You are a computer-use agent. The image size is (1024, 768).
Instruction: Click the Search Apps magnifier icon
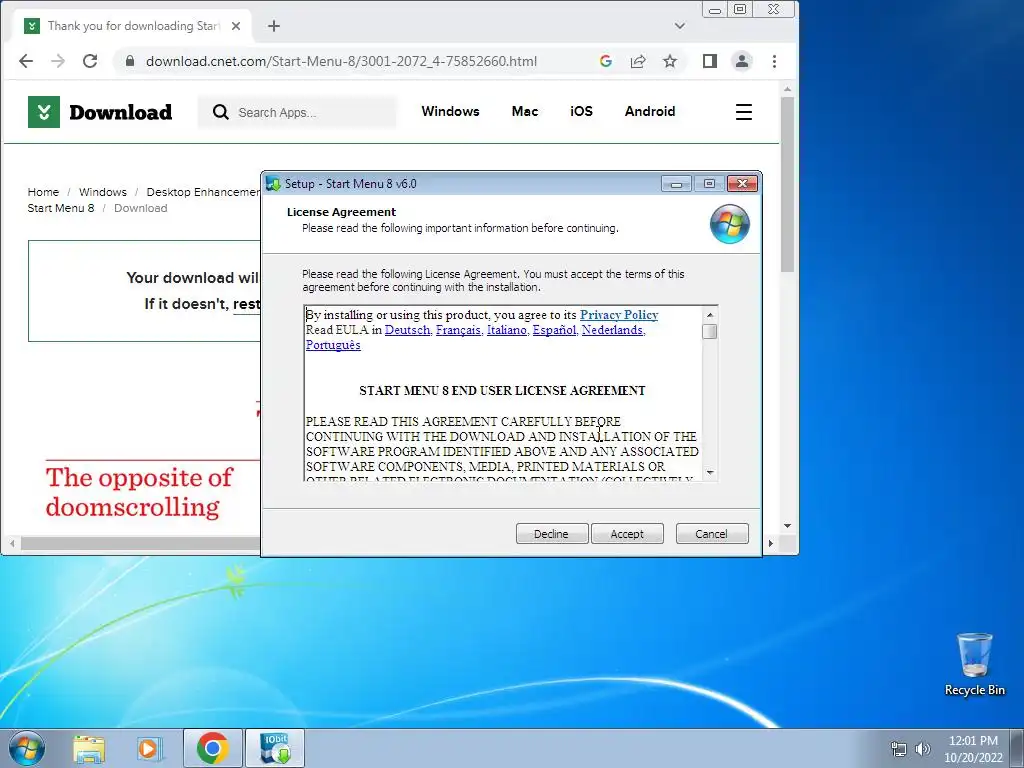[x=221, y=112]
